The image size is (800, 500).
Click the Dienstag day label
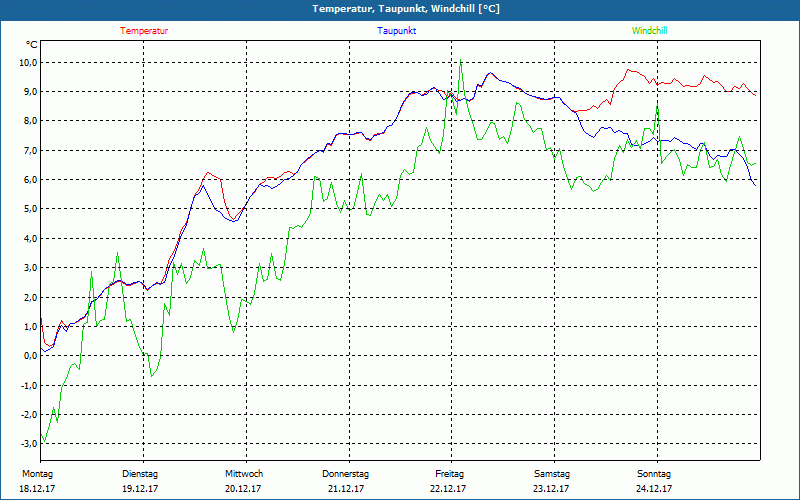tap(140, 474)
